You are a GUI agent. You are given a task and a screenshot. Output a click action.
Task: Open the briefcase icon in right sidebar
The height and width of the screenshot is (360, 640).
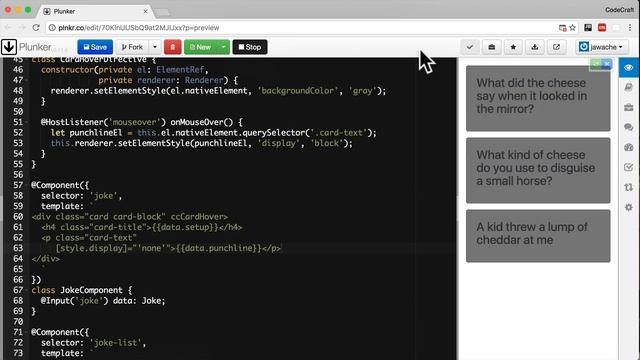[629, 107]
